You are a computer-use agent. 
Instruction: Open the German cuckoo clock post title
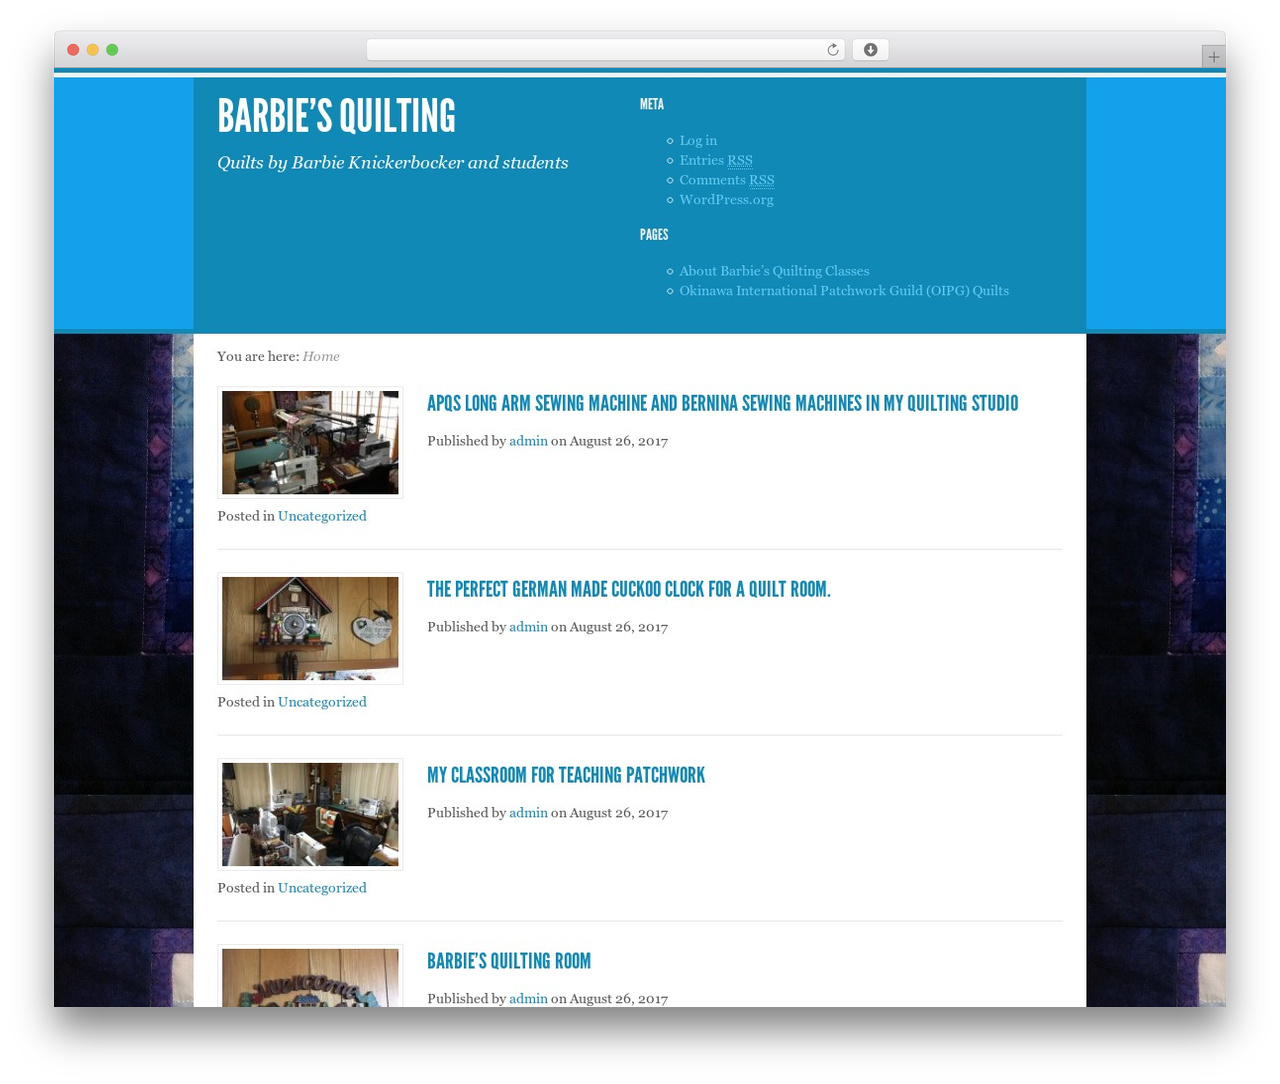629,590
